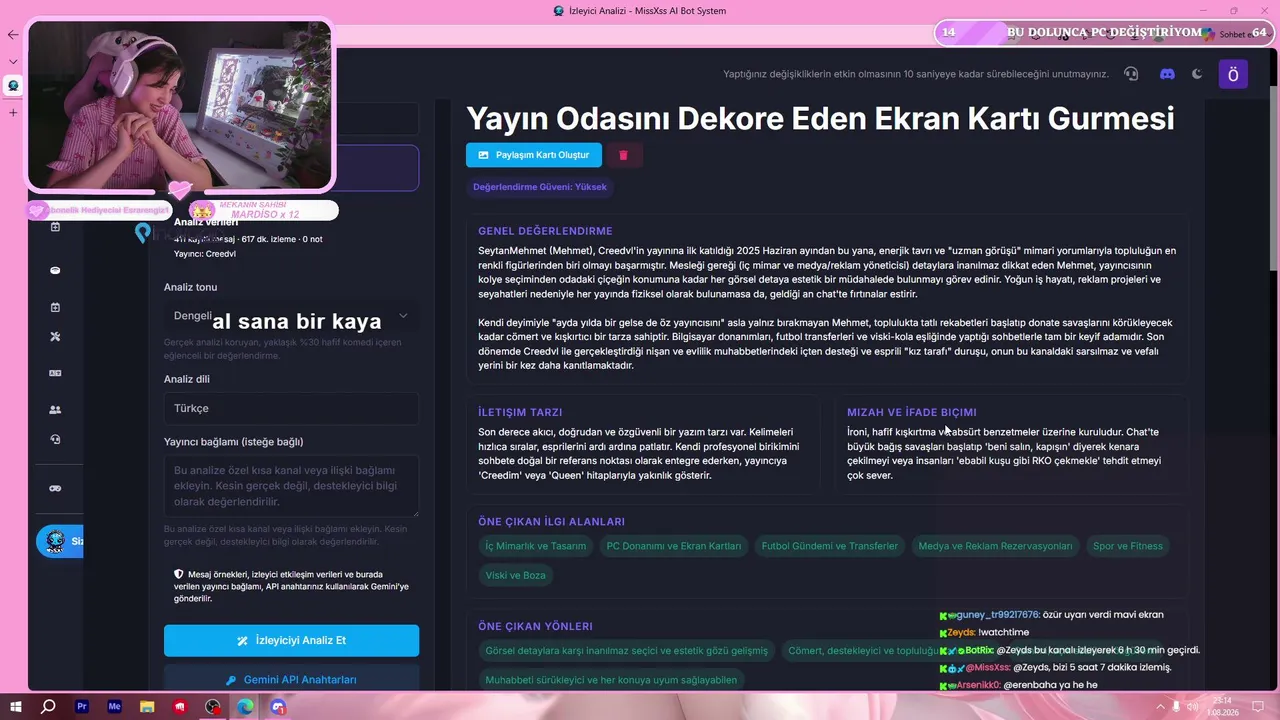Click the PC upgrade goal progress bar
1280x720 pixels.
[x=1104, y=33]
